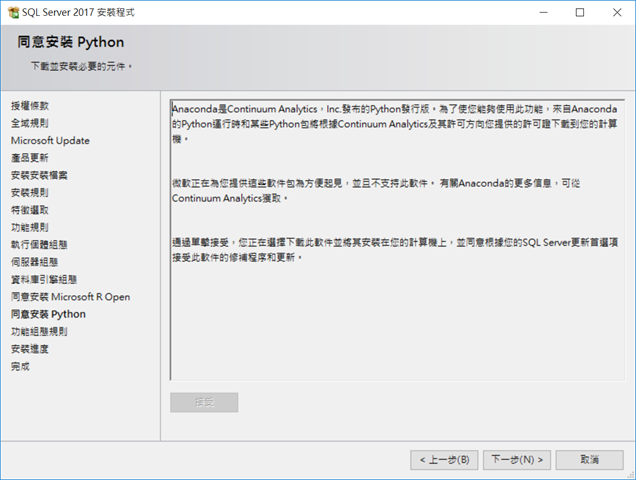The width and height of the screenshot is (636, 480).
Task: Go back with 上一步(B) button
Action: click(x=444, y=460)
